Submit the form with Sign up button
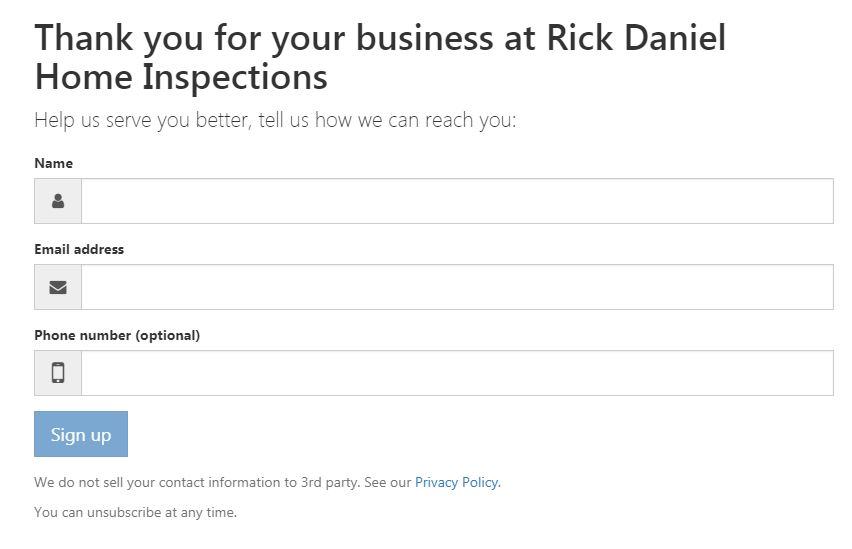852x549 pixels. point(81,434)
